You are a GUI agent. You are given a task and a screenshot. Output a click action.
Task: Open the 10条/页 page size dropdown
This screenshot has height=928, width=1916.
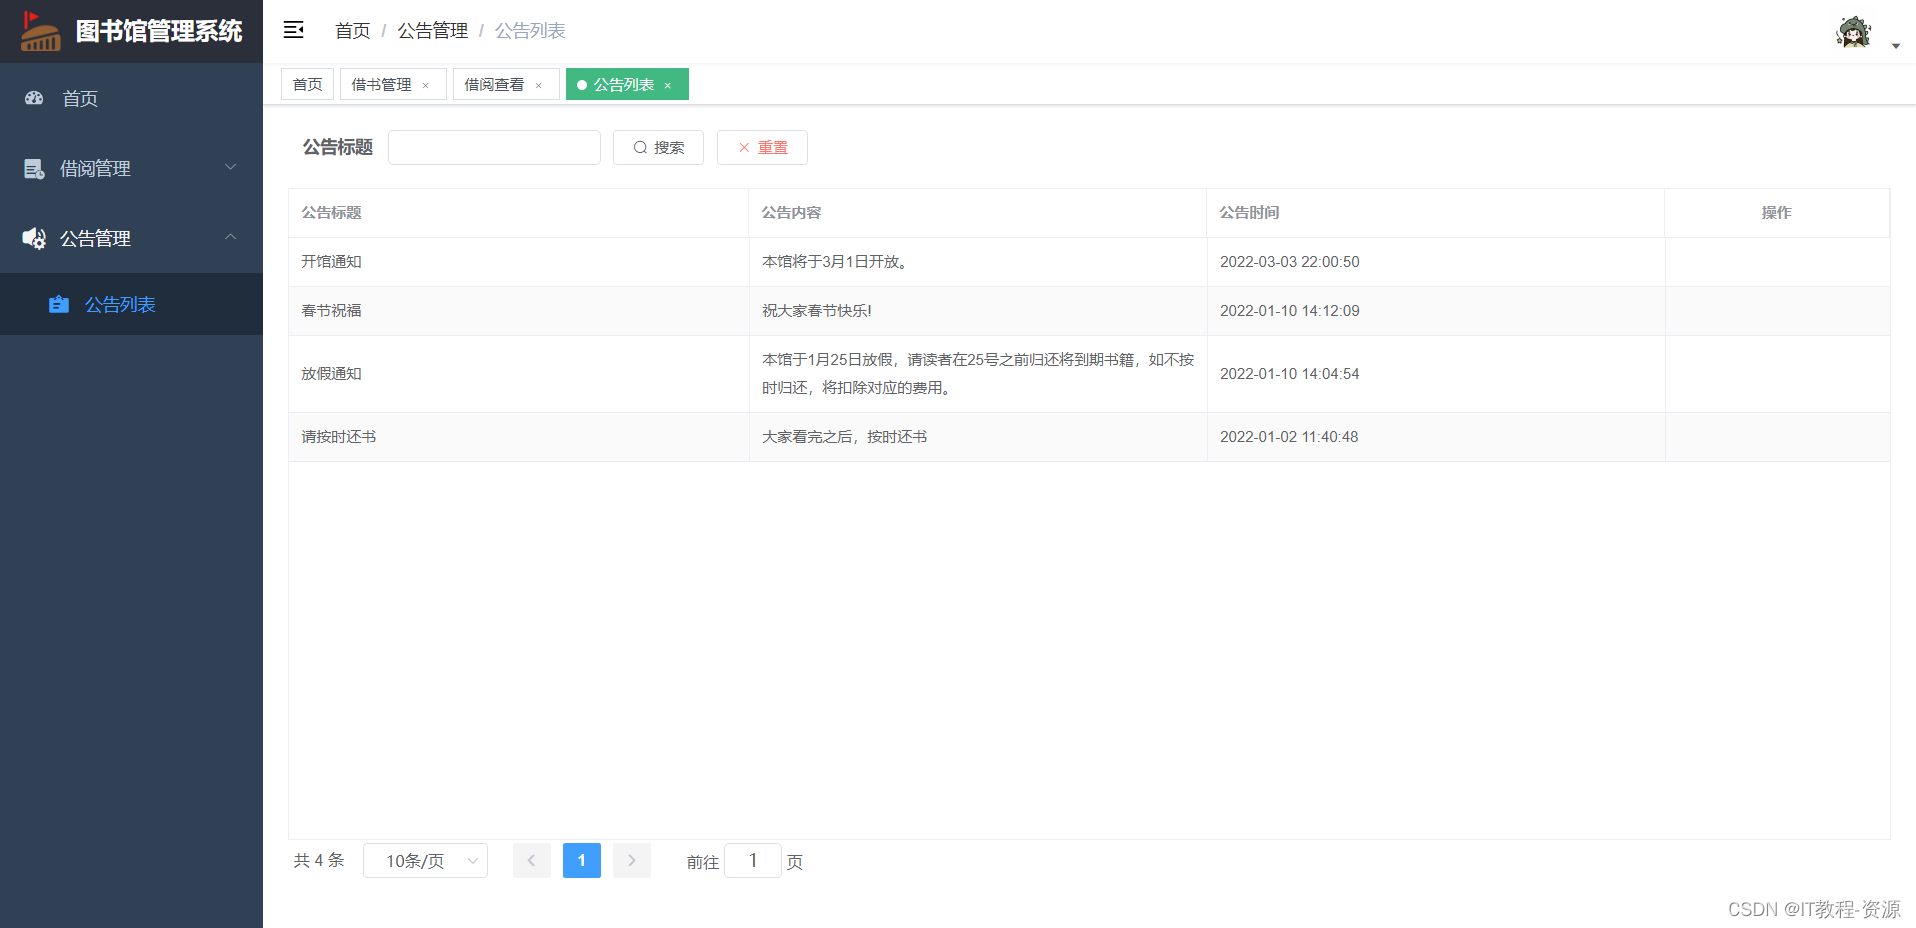coord(425,861)
